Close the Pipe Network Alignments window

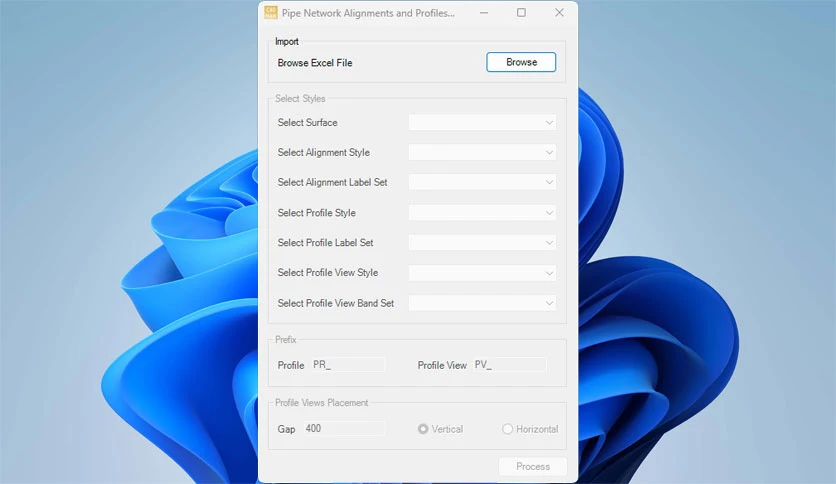[x=559, y=13]
